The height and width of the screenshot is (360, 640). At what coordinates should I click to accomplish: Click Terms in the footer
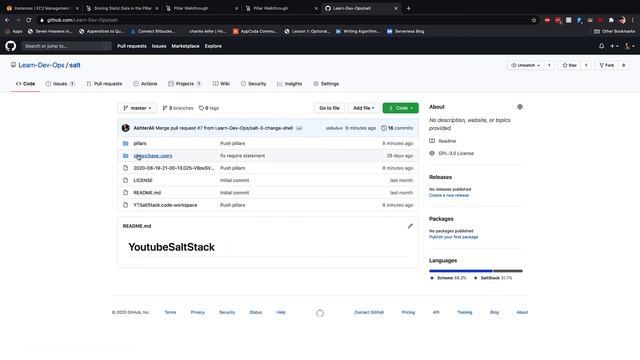pyautogui.click(x=170, y=312)
